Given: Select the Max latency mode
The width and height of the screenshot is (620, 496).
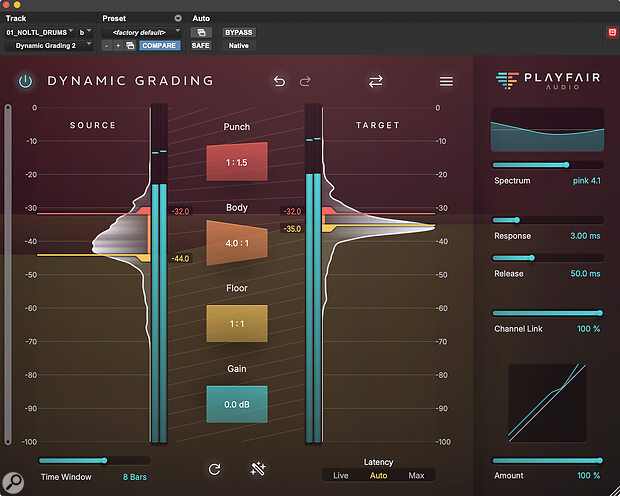Looking at the screenshot, I should coord(417,475).
